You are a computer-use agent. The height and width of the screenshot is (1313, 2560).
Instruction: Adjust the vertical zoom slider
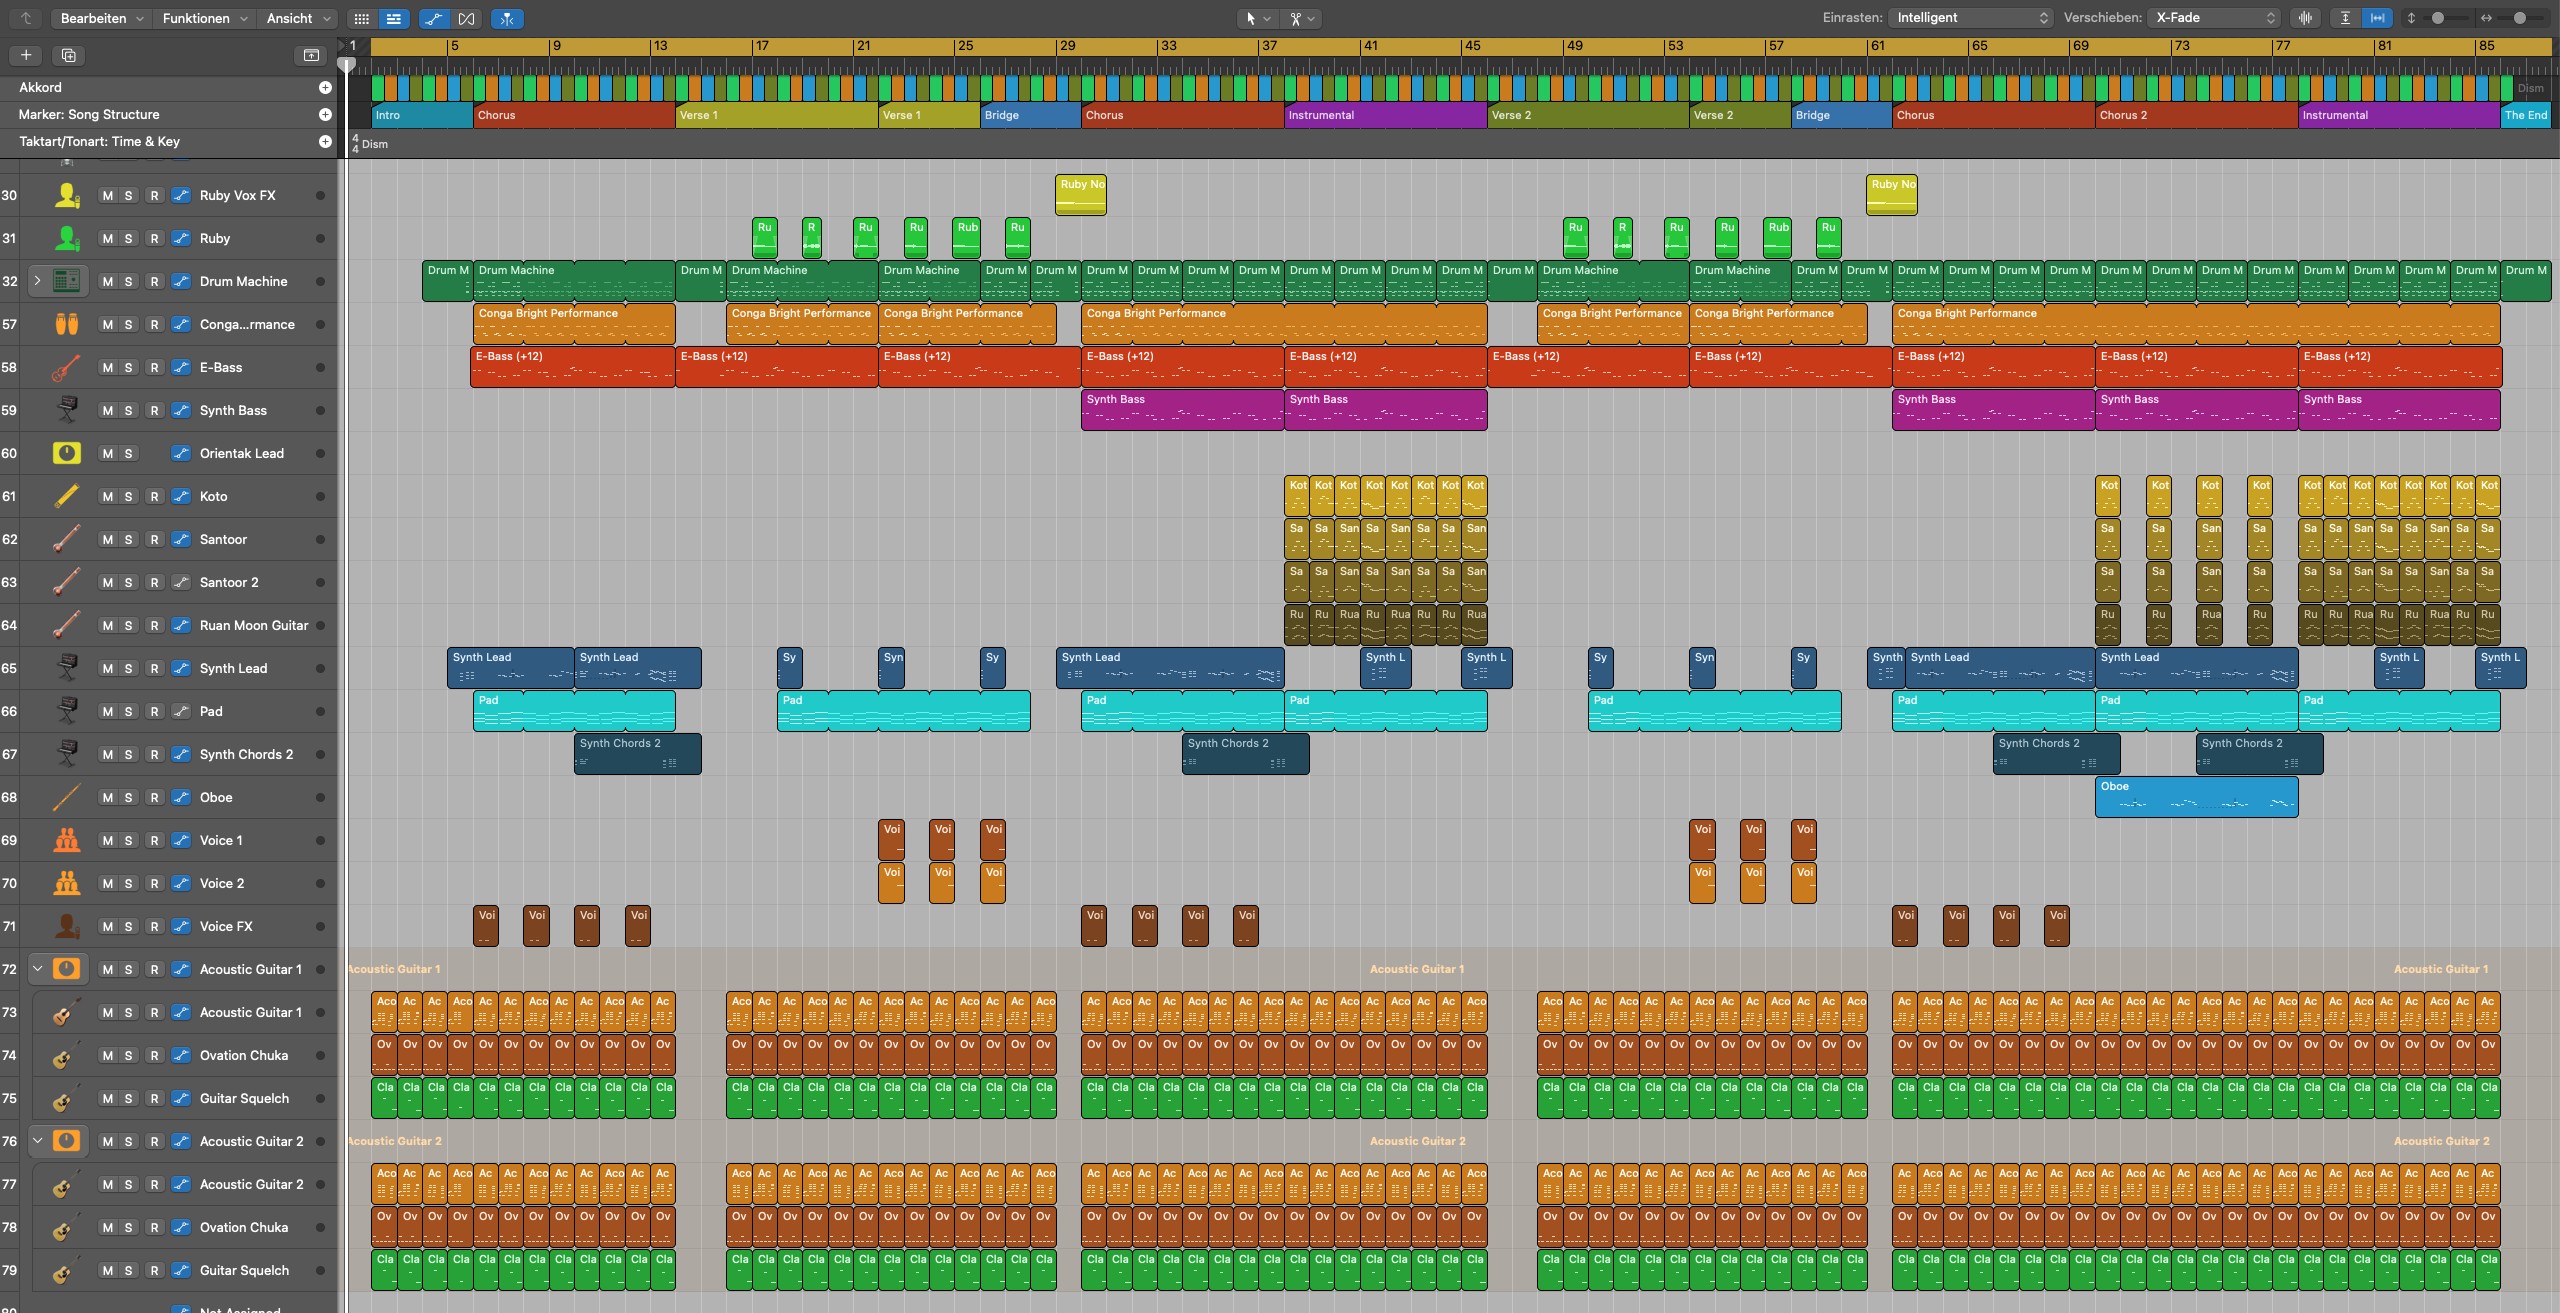pyautogui.click(x=2438, y=18)
